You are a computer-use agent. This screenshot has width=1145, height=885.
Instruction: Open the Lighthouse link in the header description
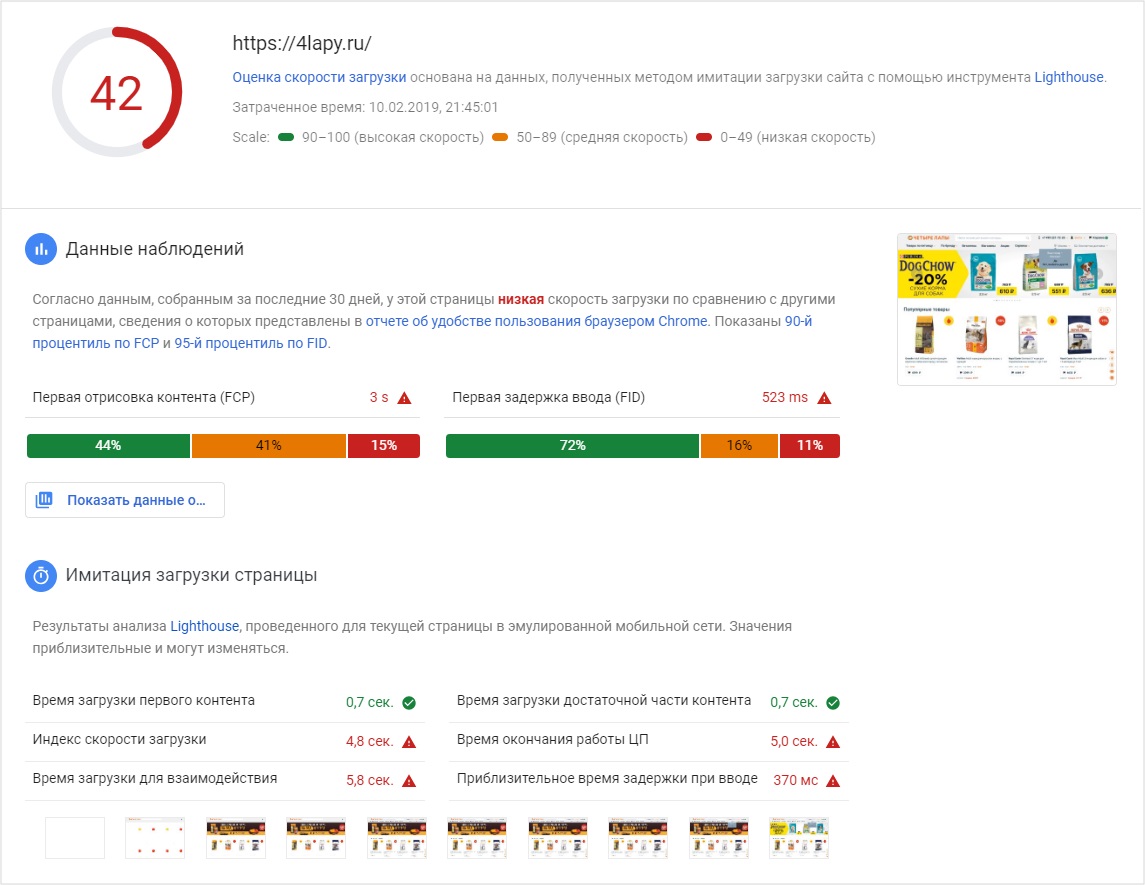coord(1070,77)
